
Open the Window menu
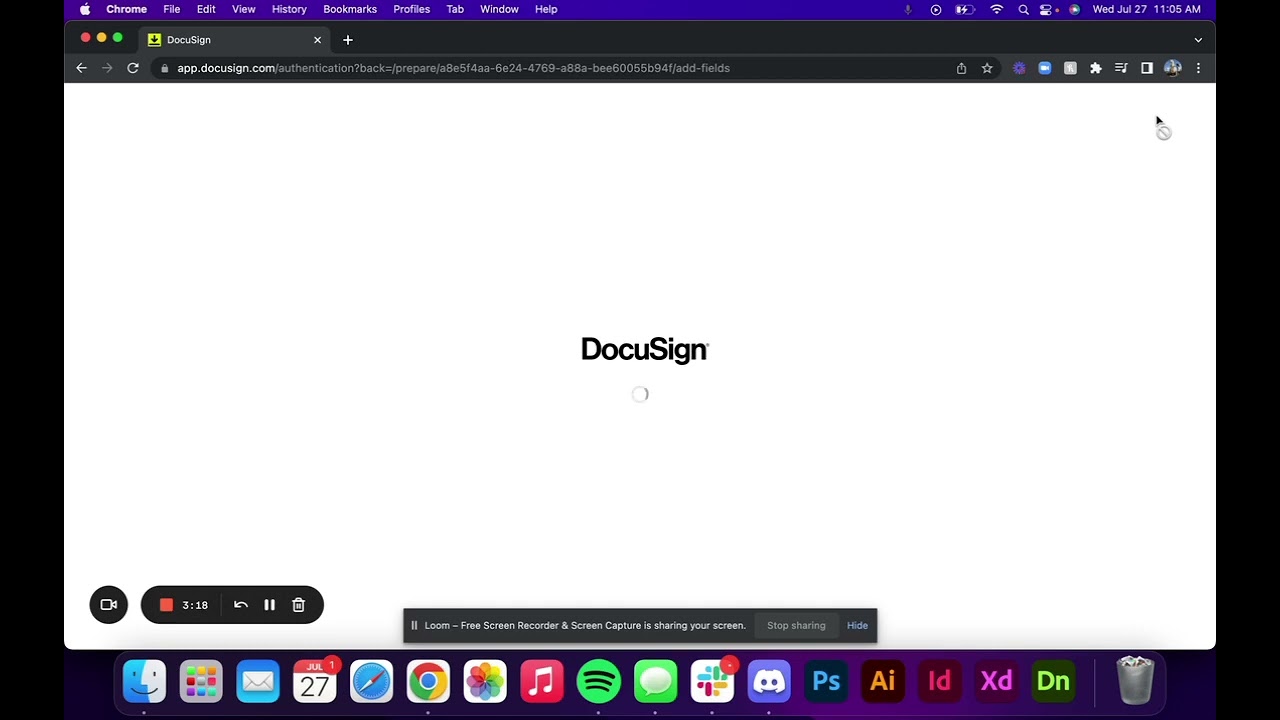tap(499, 9)
